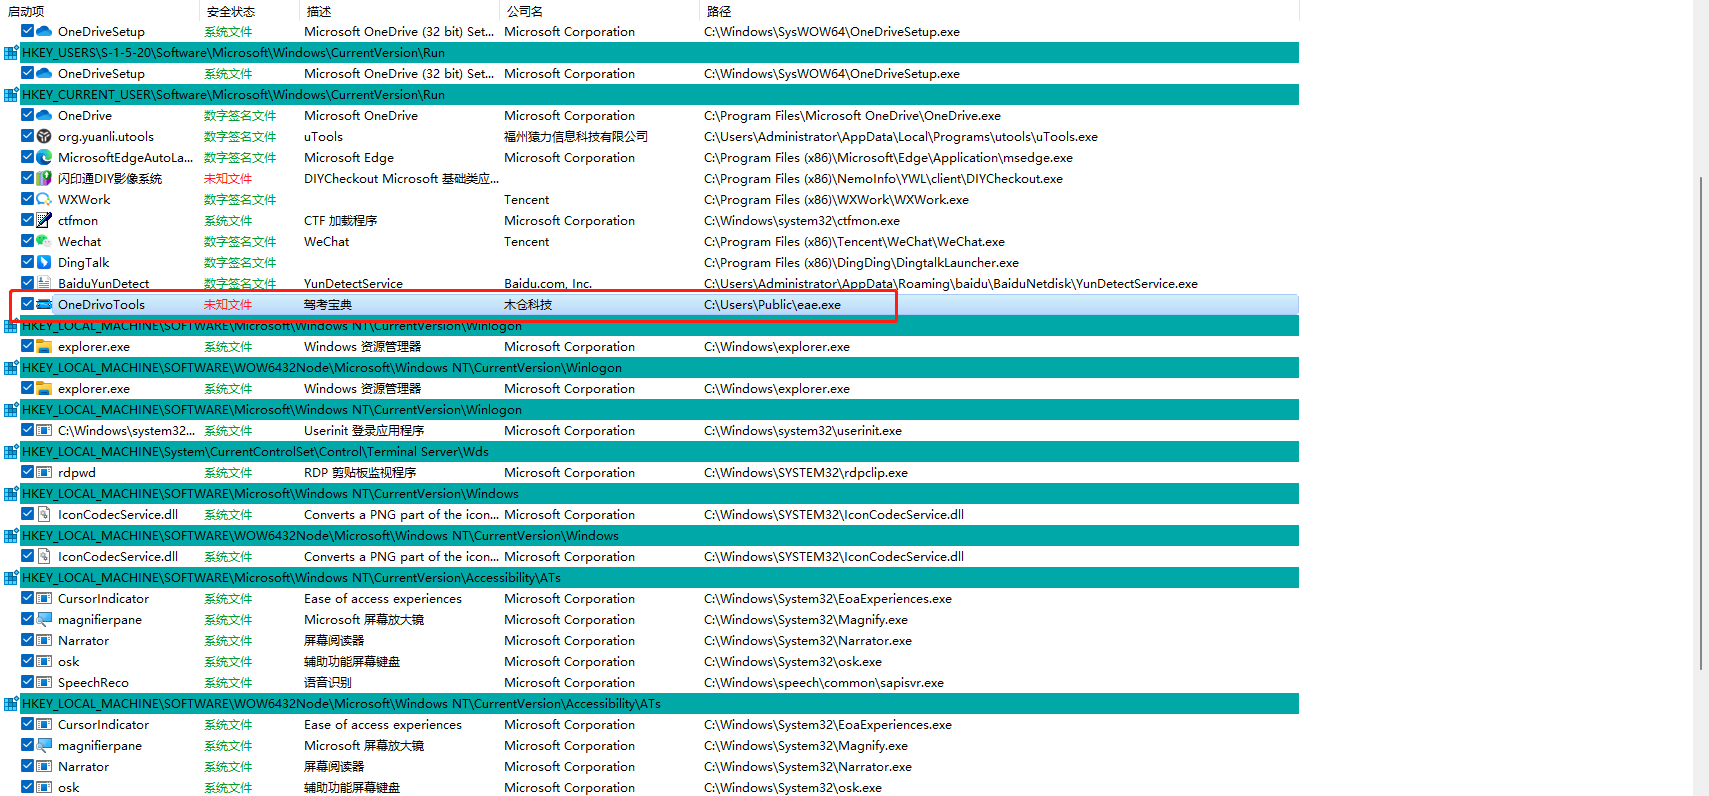Click the path C:\Windows\SYSTEM32\rdpclip.exe
The height and width of the screenshot is (796, 1709).
coord(806,473)
